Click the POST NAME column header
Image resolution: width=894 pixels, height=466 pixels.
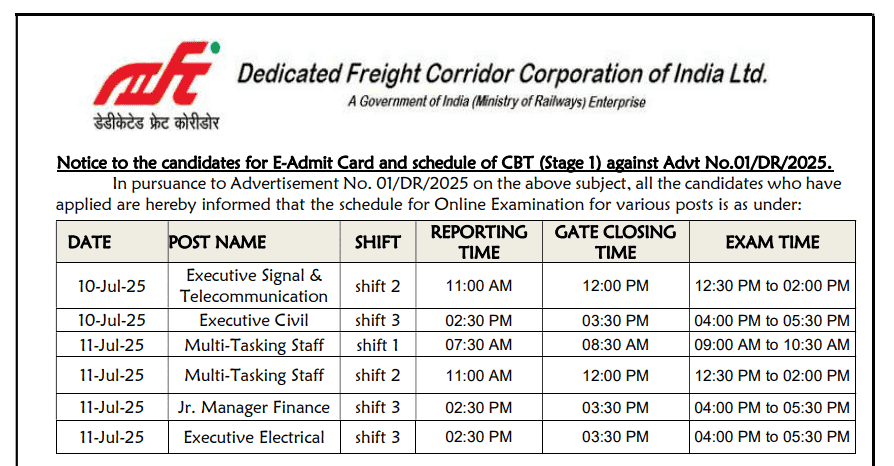click(218, 242)
